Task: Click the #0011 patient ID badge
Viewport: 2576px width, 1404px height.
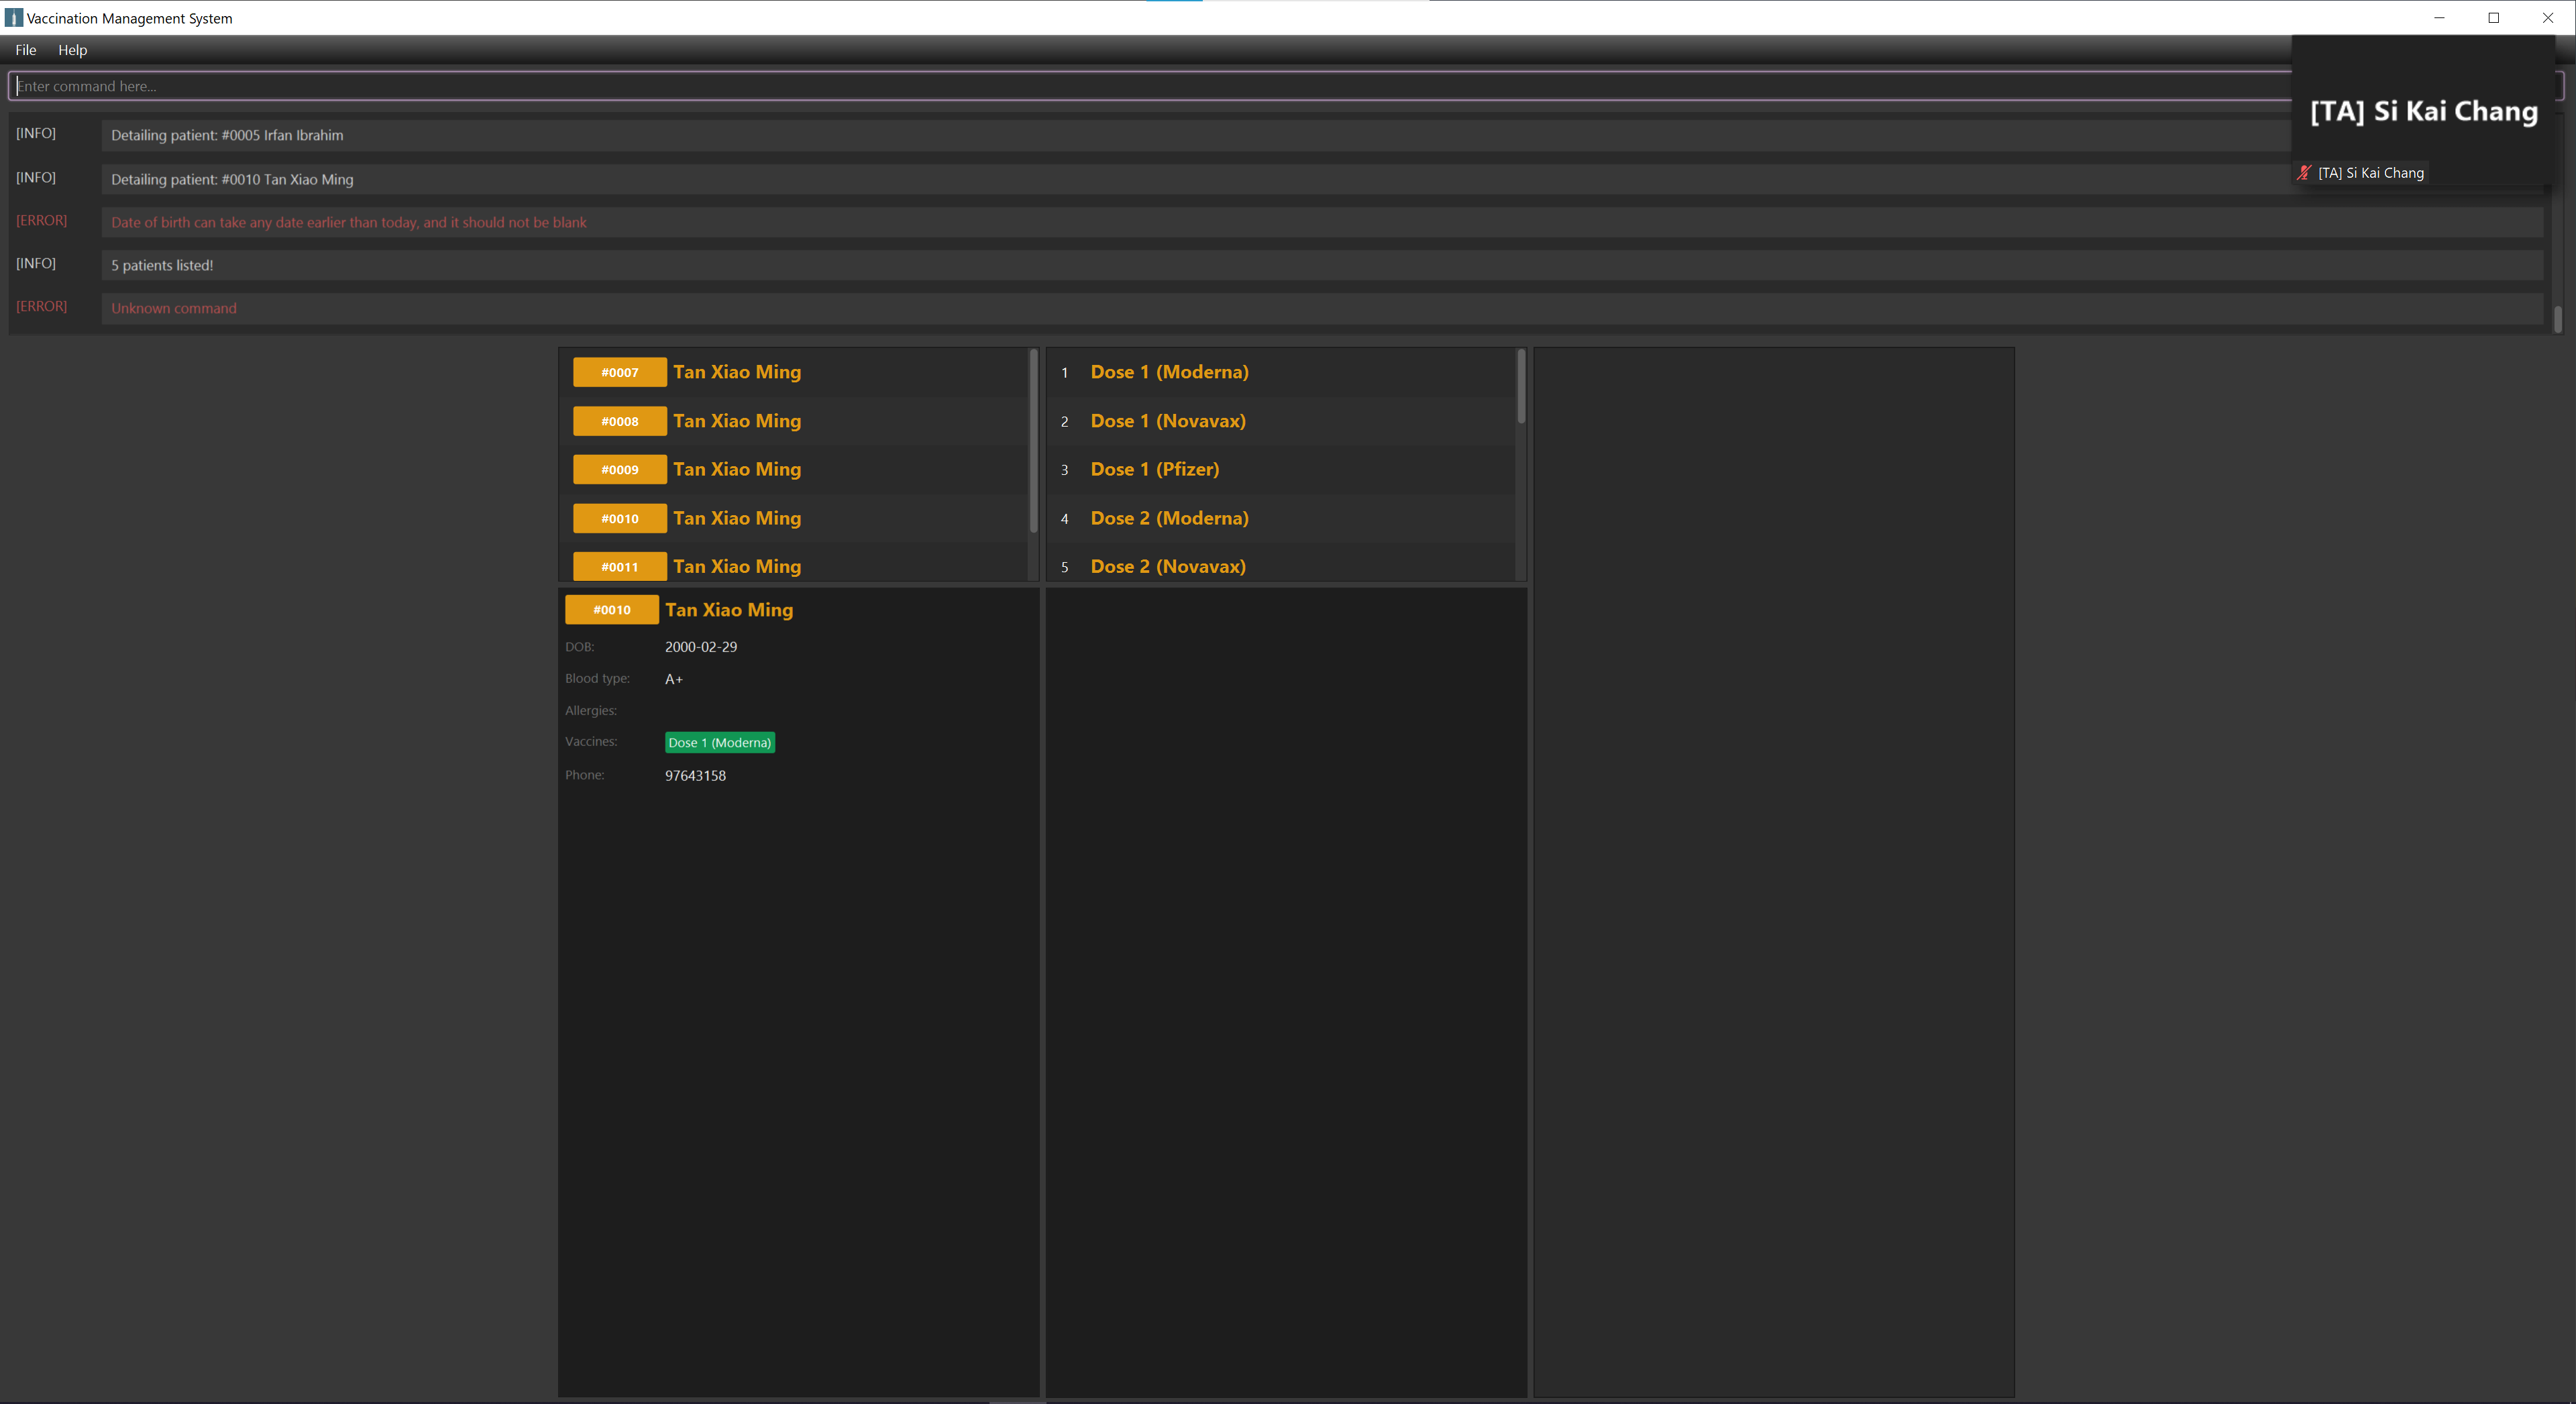Action: pos(619,566)
